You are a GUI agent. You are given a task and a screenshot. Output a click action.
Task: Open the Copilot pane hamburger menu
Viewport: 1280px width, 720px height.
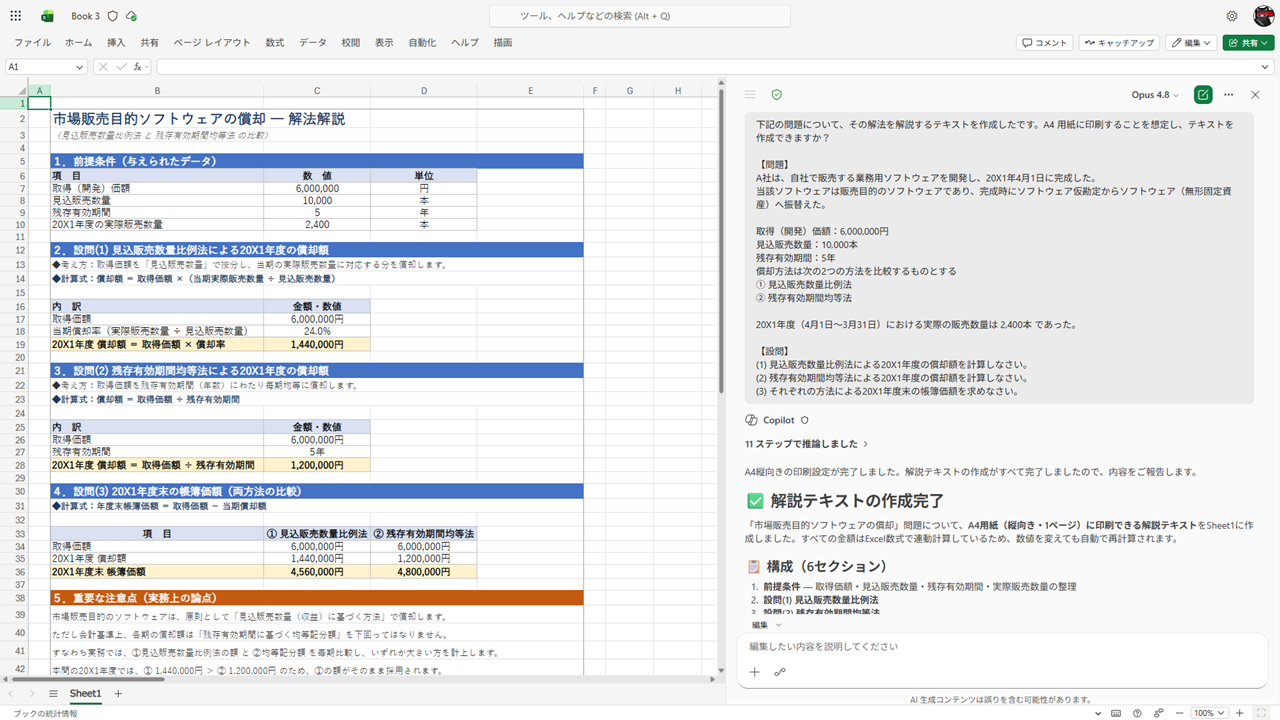[x=749, y=94]
